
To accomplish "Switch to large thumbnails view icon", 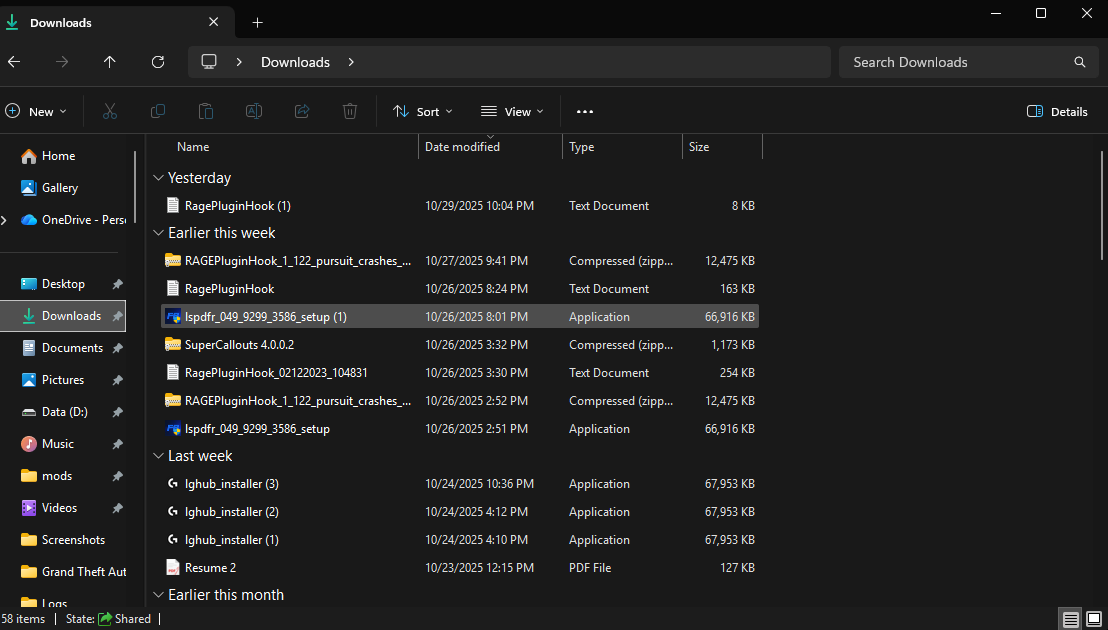I will [1094, 619].
